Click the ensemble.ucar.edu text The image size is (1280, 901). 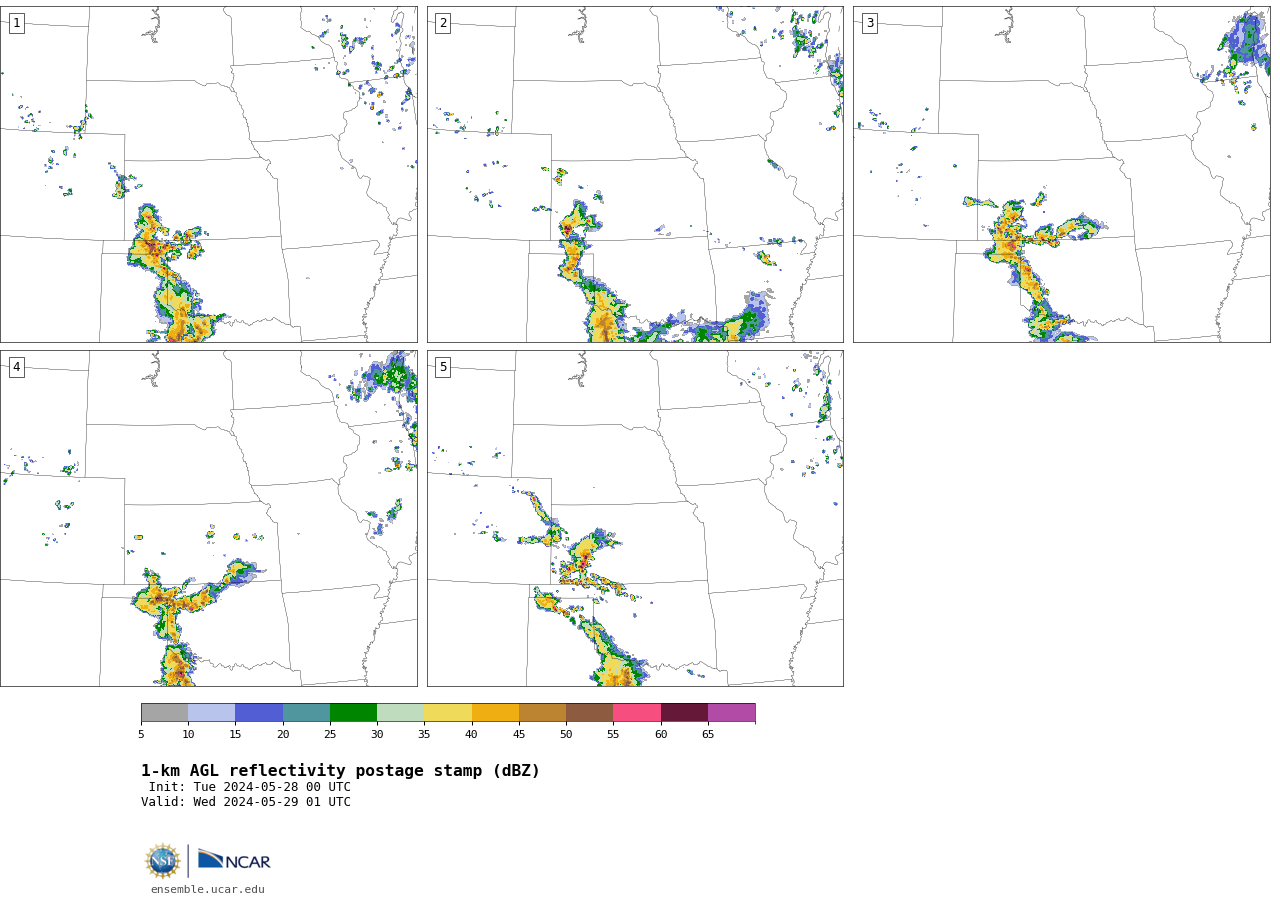[x=208, y=890]
